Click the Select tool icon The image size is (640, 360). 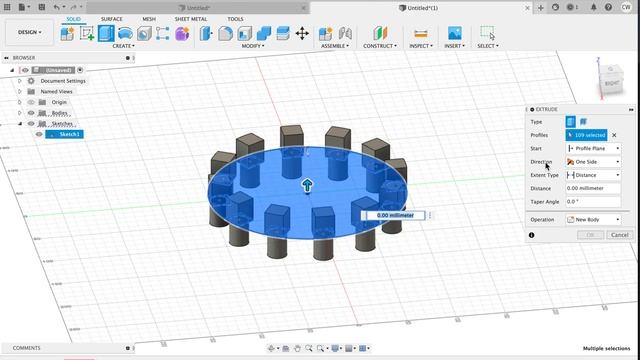point(487,33)
